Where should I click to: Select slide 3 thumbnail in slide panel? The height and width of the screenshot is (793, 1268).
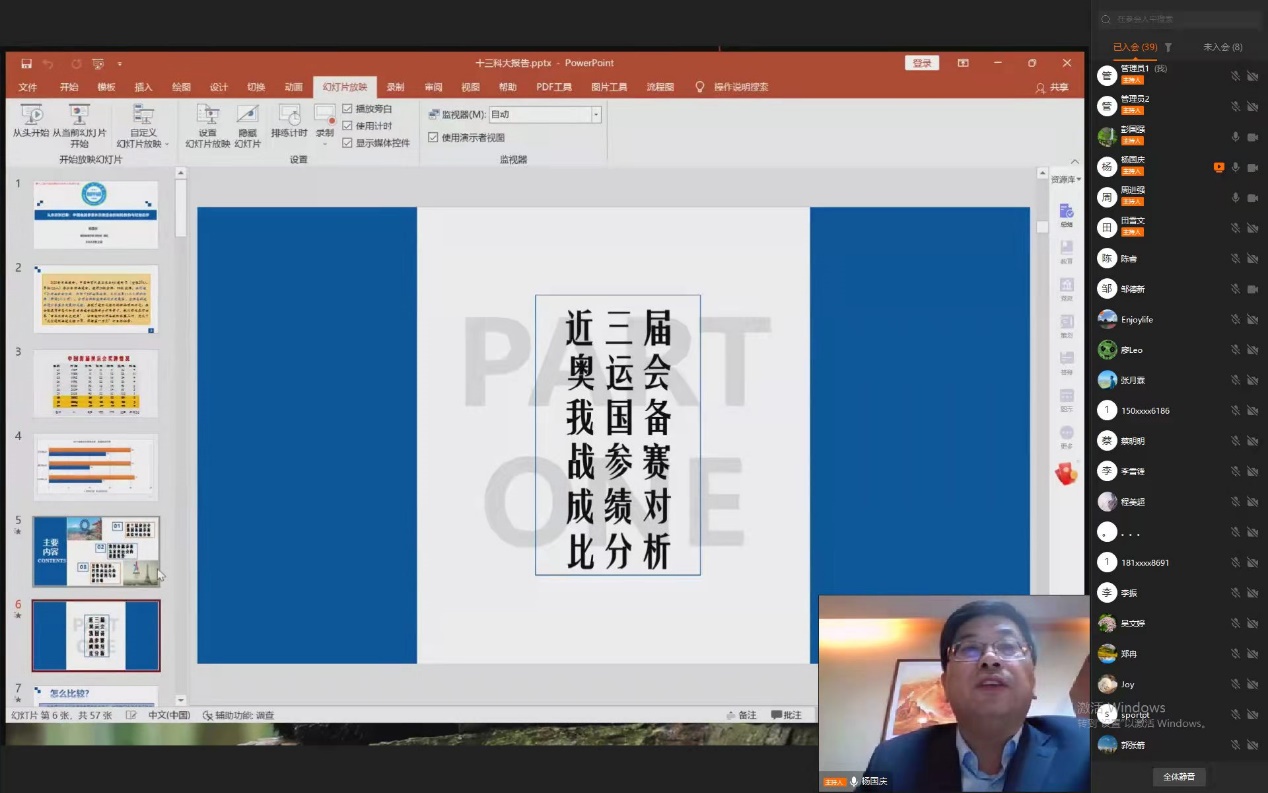point(96,383)
